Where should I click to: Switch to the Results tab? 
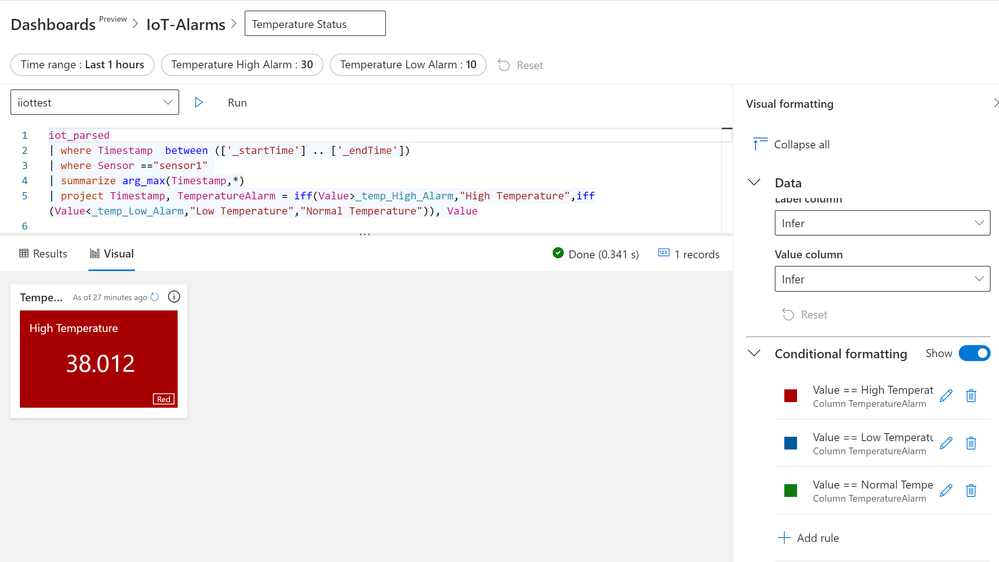(x=43, y=254)
